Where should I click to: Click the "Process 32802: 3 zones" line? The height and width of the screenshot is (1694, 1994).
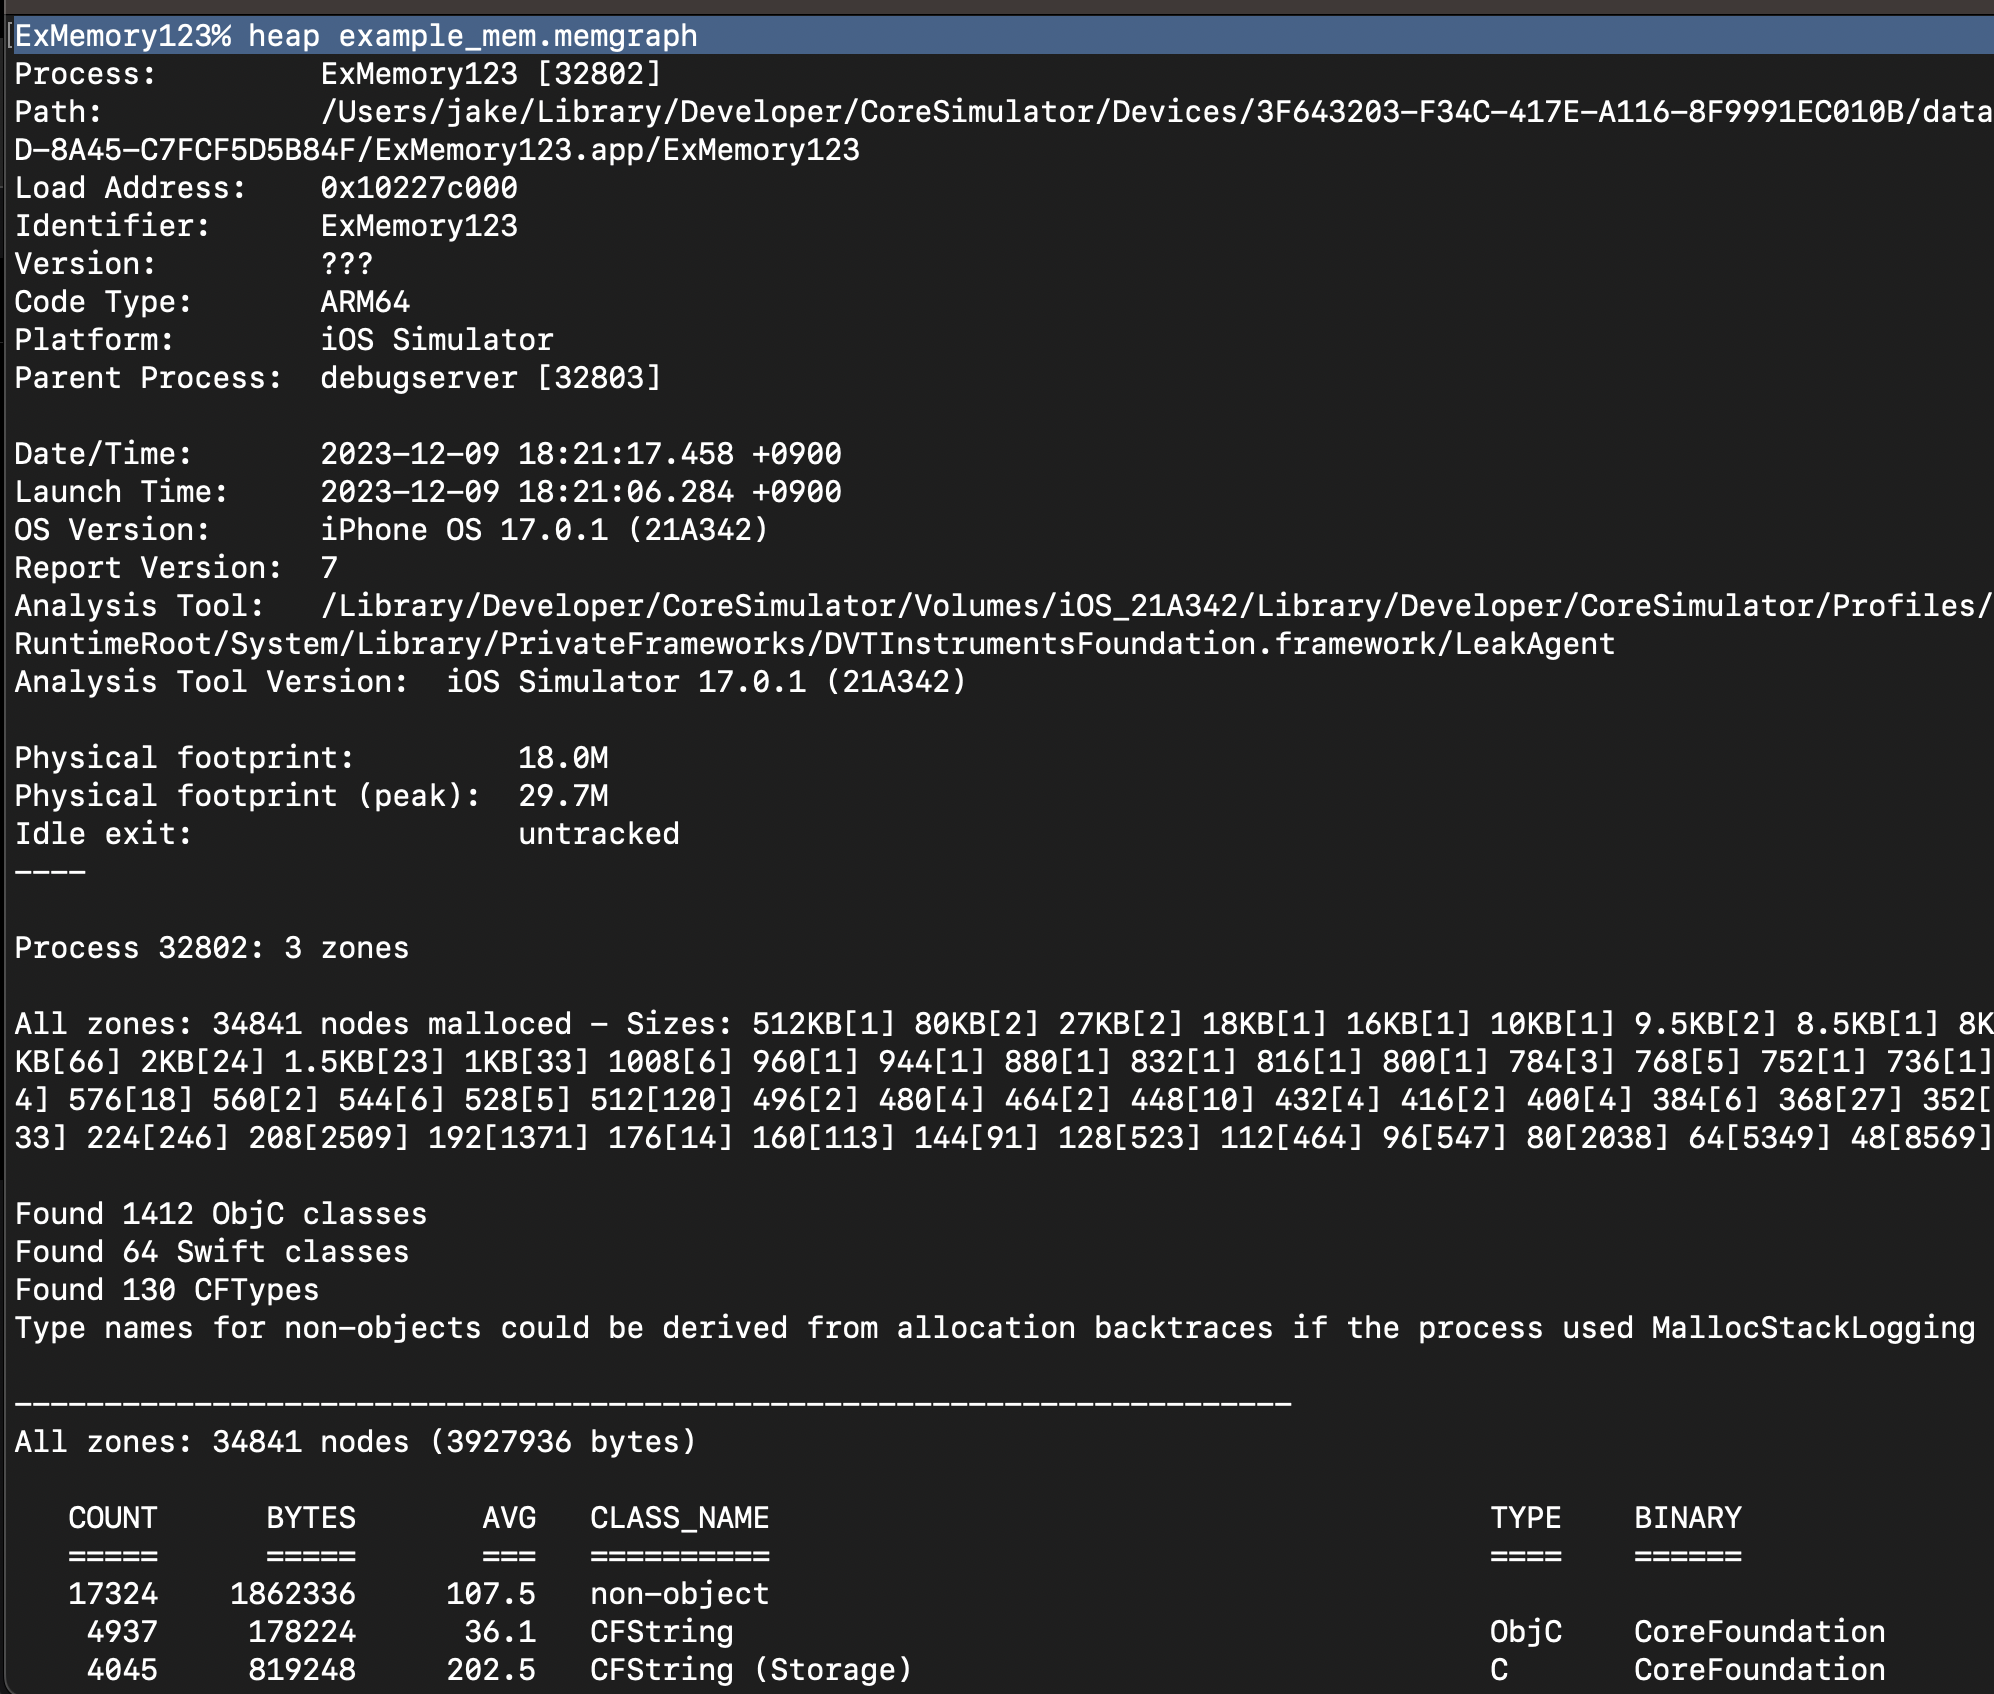point(211,948)
